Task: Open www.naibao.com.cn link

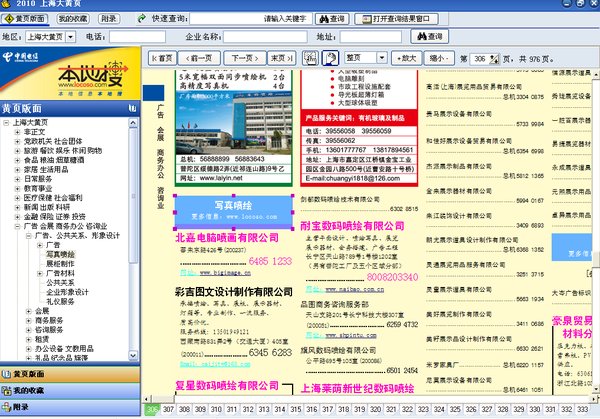Action: point(355,290)
